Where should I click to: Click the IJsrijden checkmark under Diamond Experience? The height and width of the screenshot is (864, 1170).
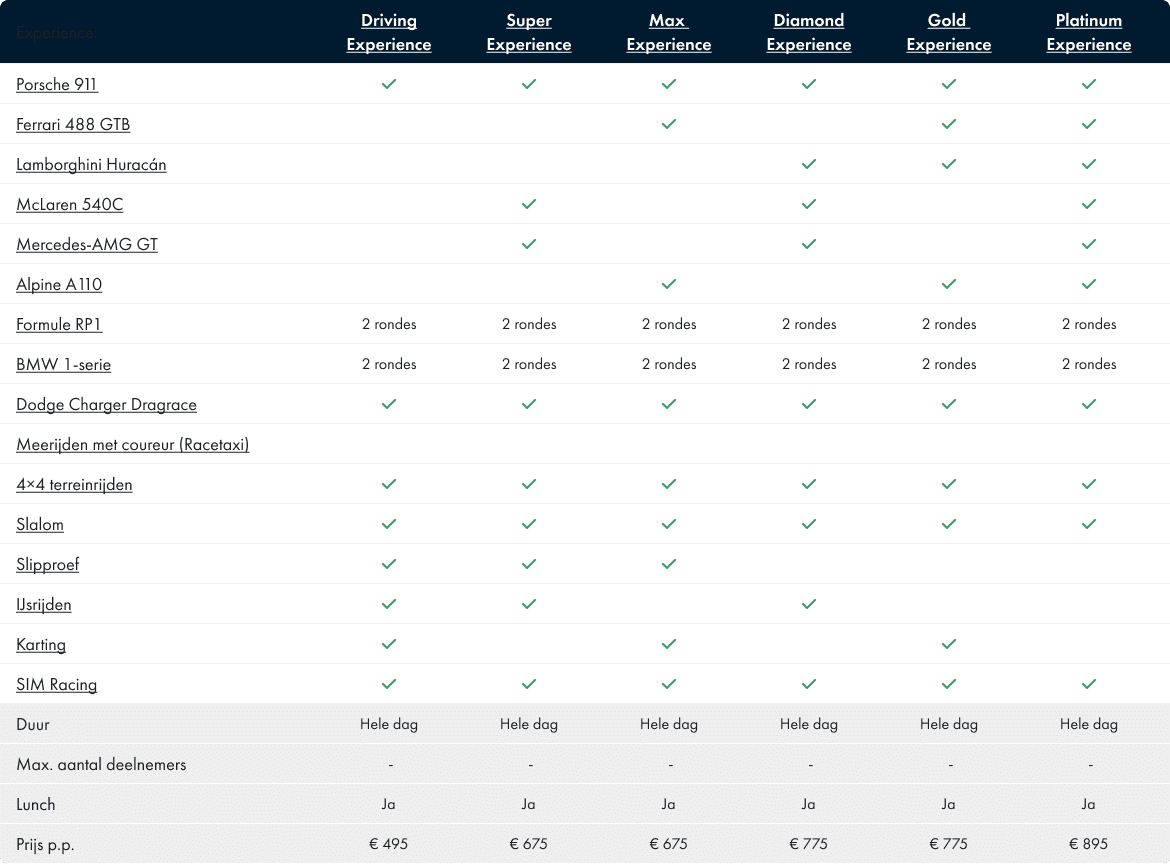(x=809, y=604)
